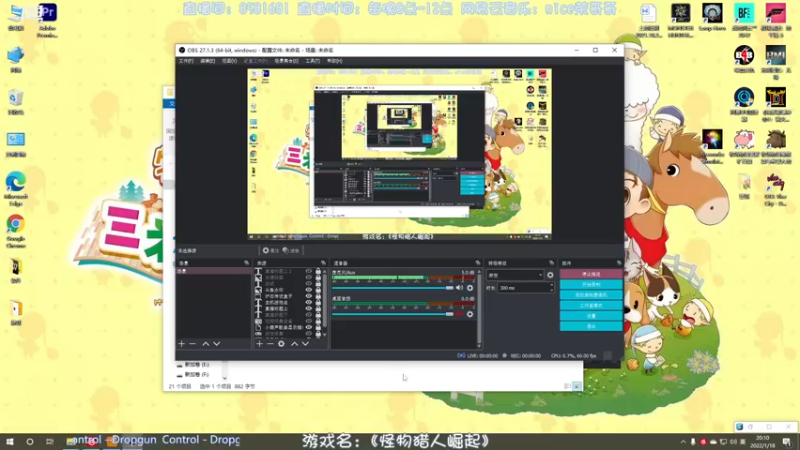Toggle visibility eye of 小猫声歌曲 source row

click(x=309, y=328)
